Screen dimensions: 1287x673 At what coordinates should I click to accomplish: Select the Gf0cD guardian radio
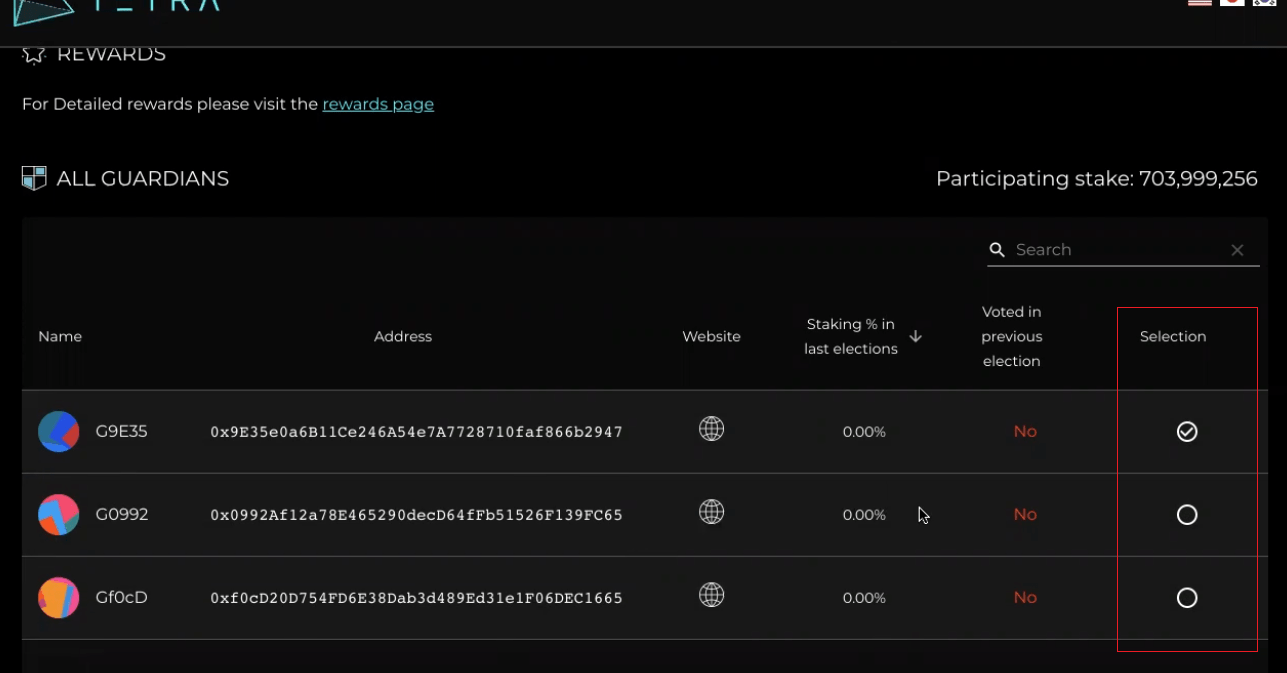click(1187, 598)
